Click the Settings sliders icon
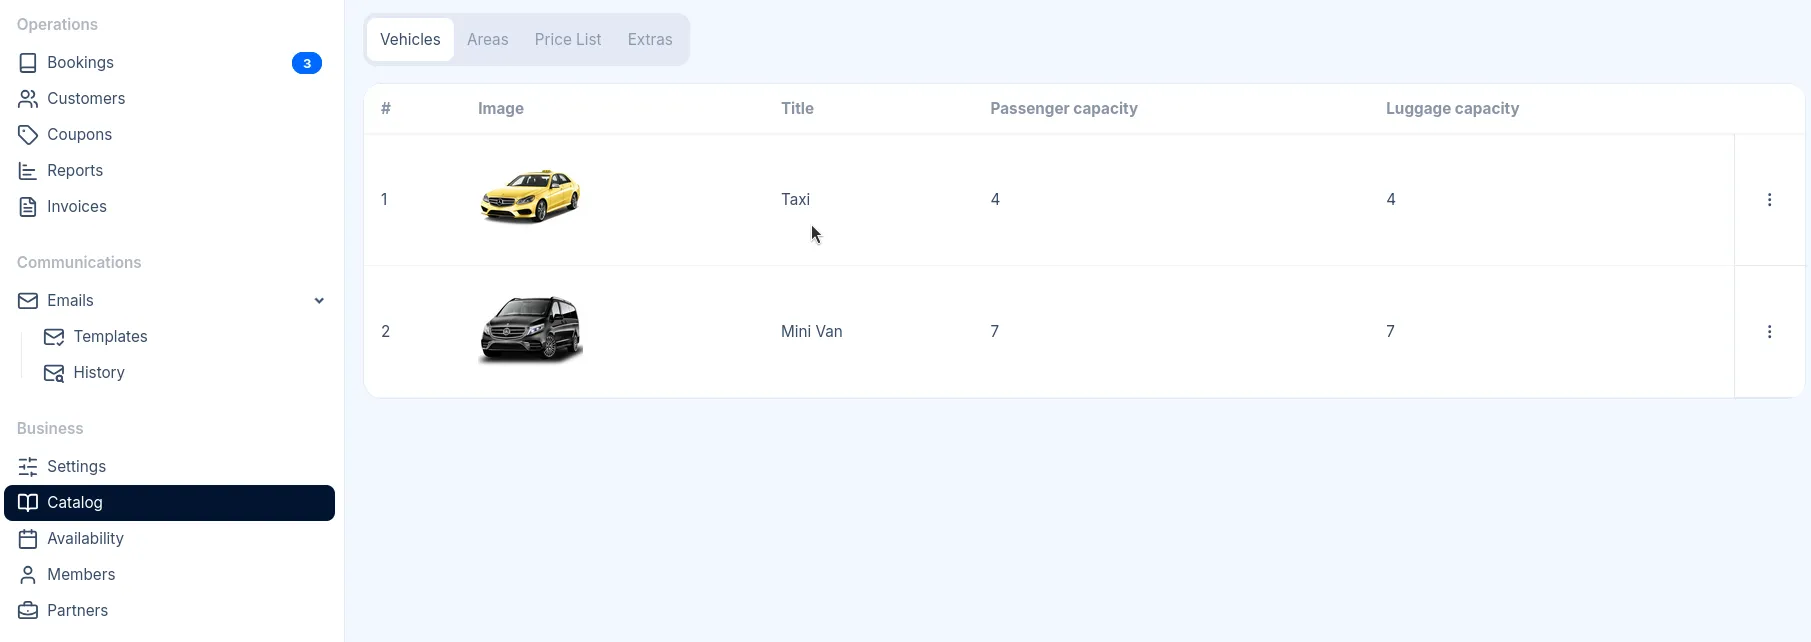 (x=28, y=467)
